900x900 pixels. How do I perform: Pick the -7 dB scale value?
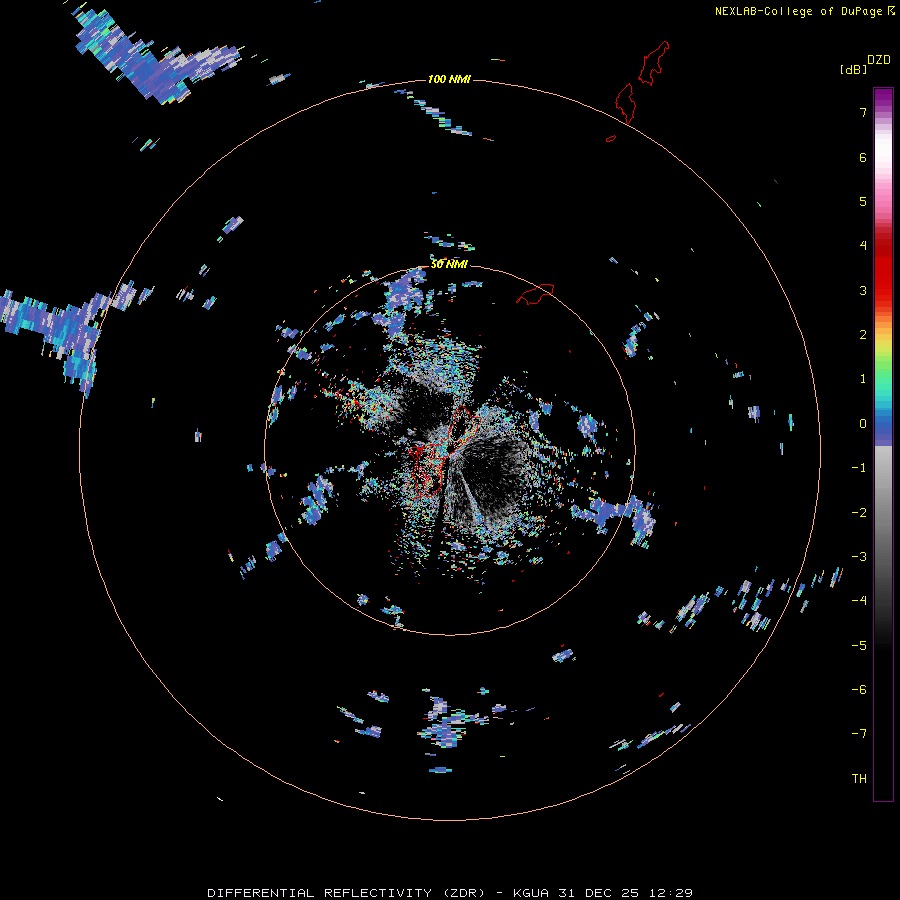click(x=859, y=734)
